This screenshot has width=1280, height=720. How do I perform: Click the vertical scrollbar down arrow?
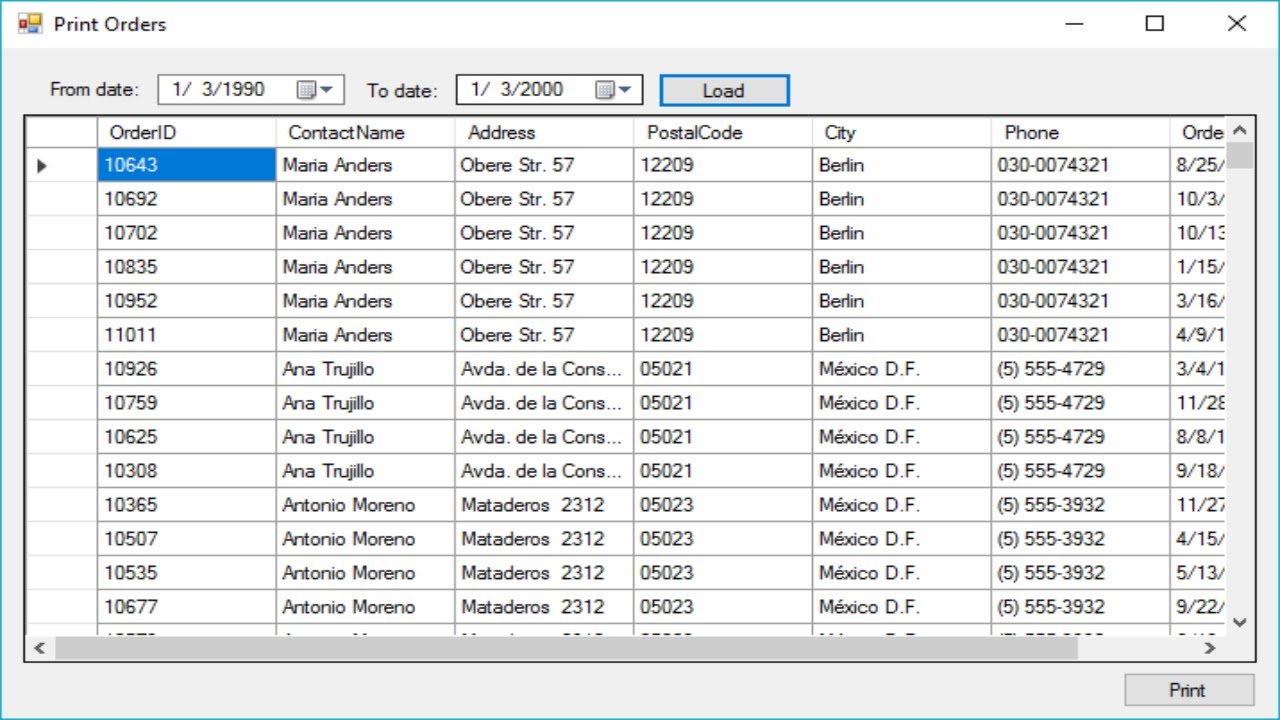pos(1240,623)
